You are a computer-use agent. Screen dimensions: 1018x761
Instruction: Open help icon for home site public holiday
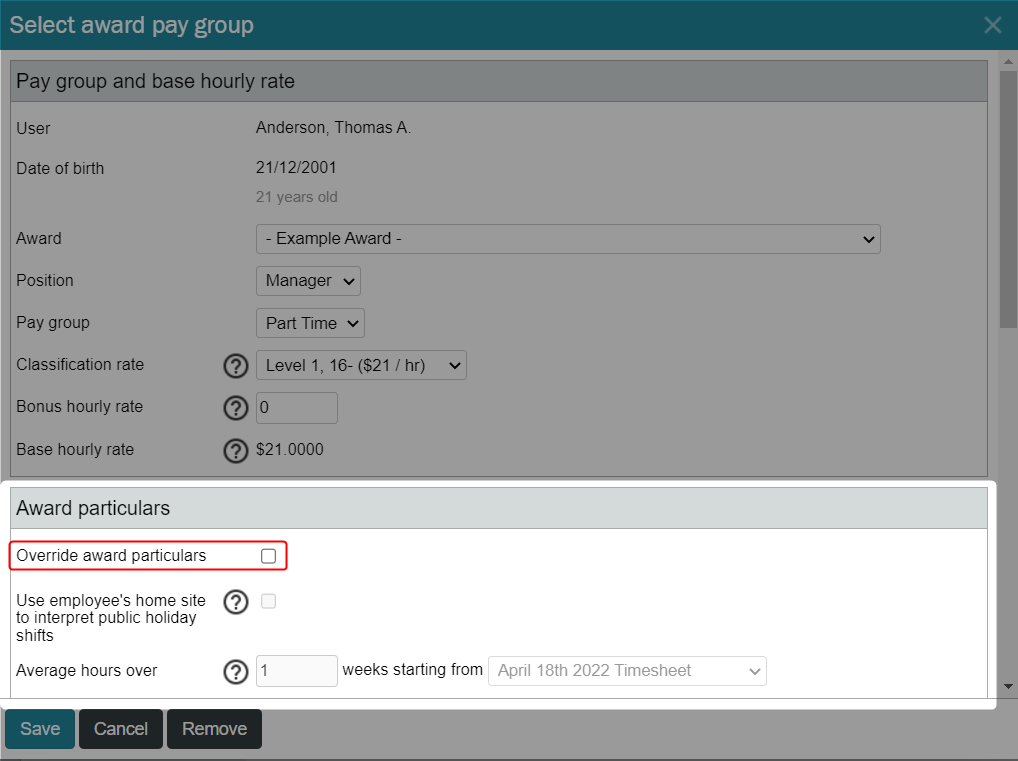(x=236, y=602)
